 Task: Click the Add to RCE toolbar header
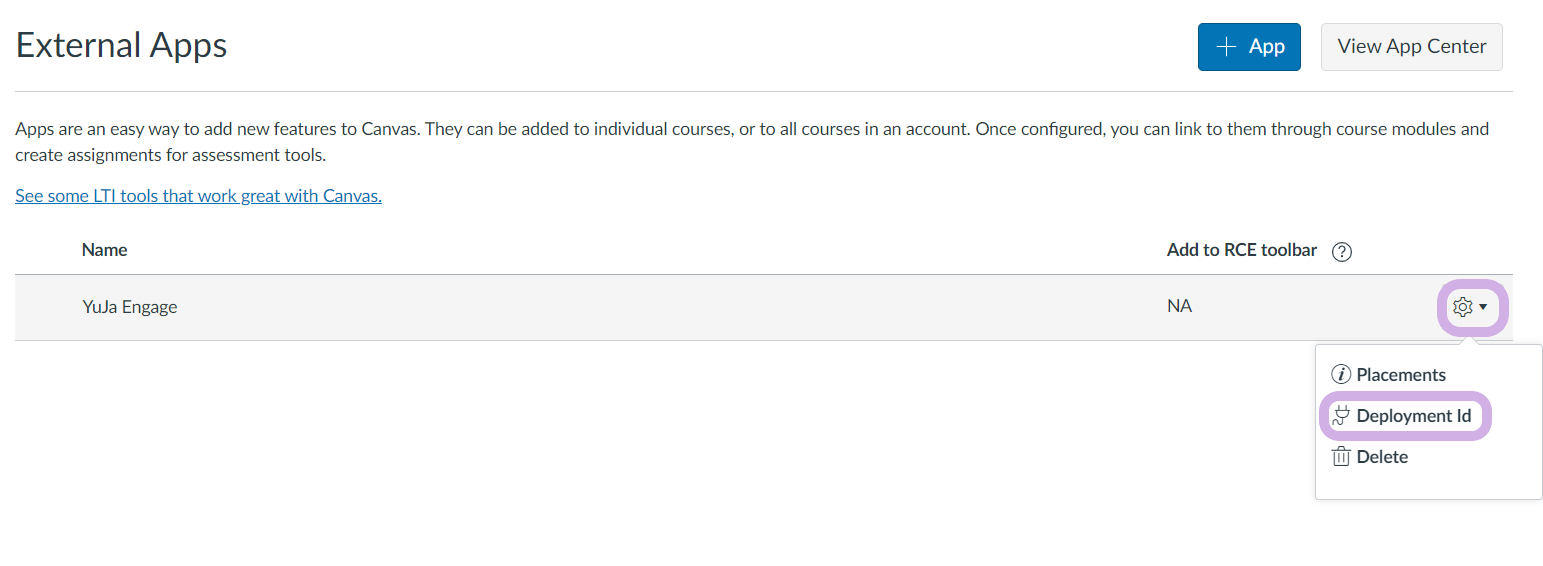coord(1241,250)
